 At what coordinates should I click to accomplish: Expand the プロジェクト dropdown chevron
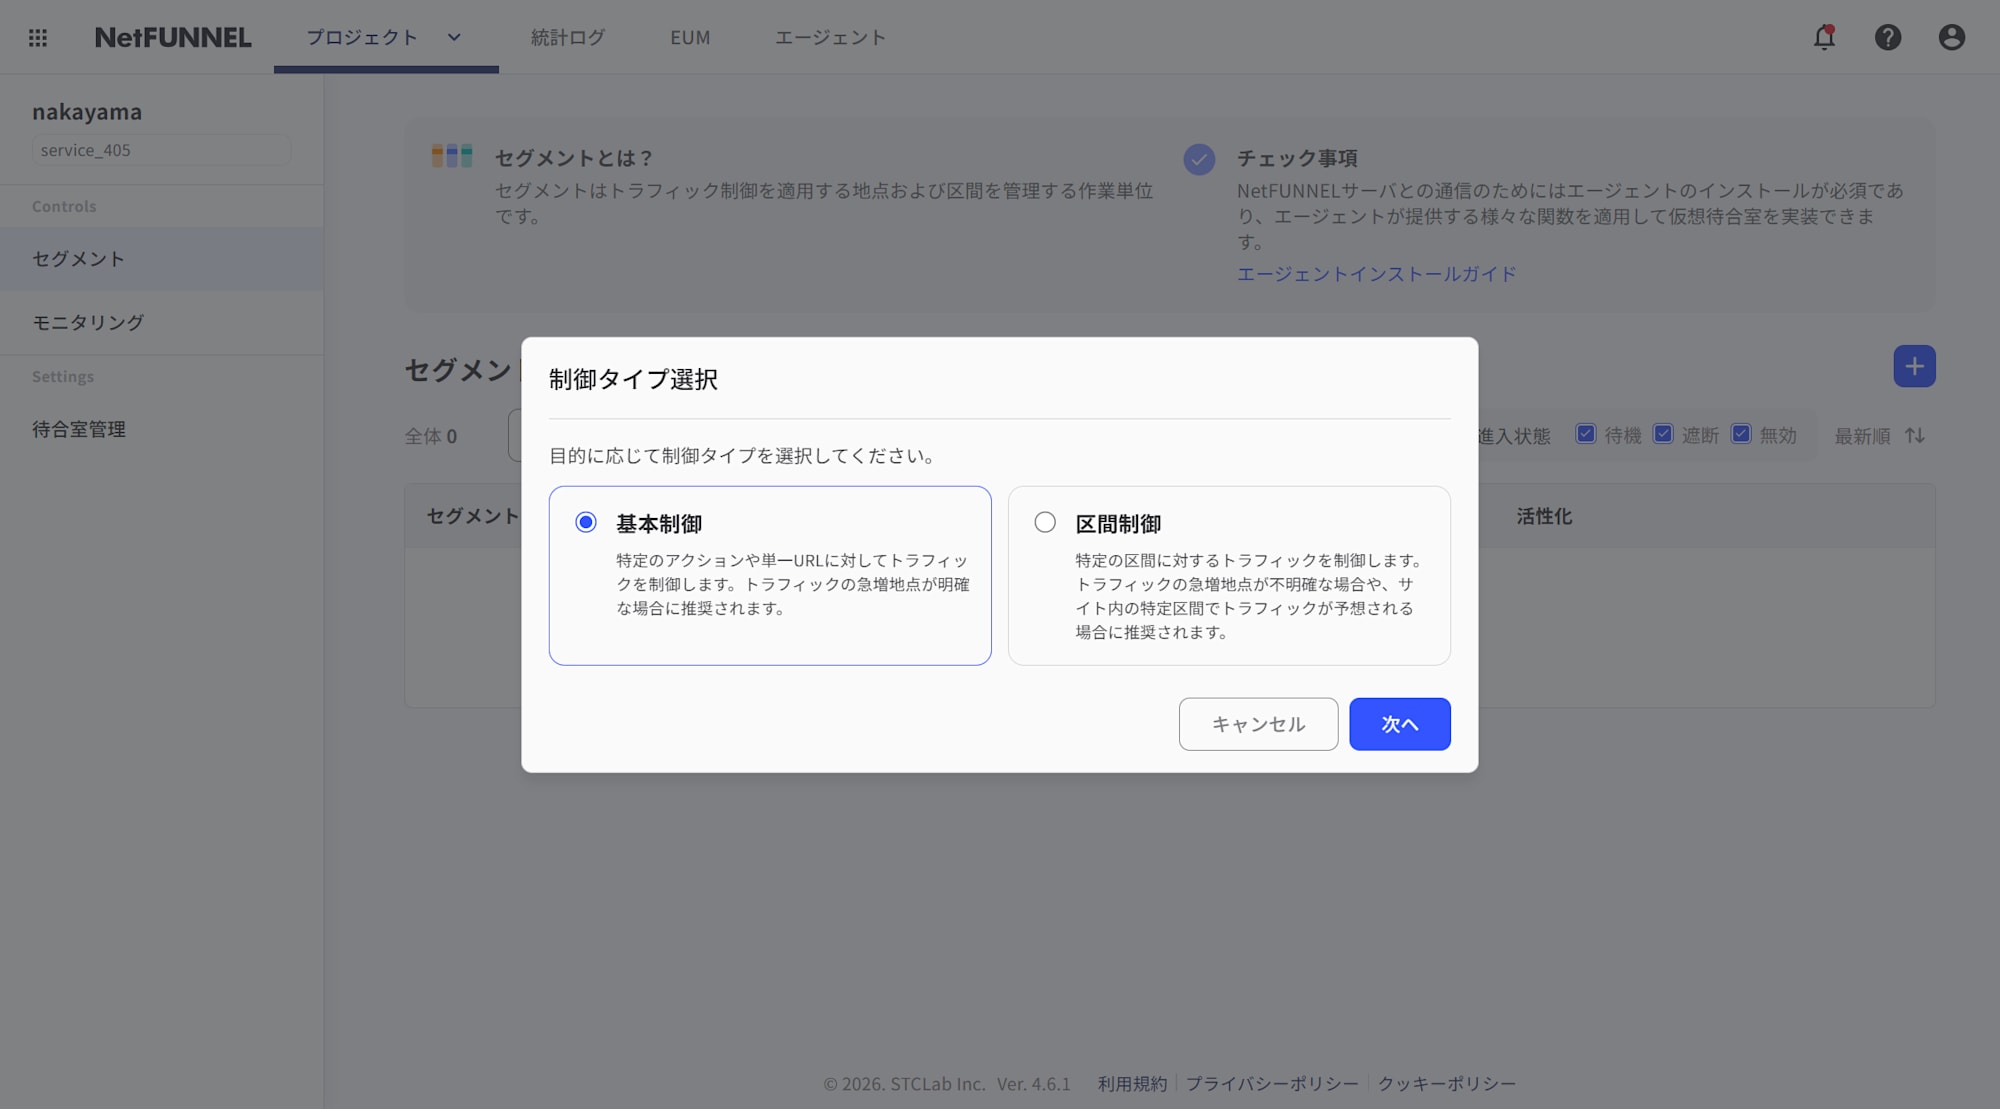coord(454,38)
